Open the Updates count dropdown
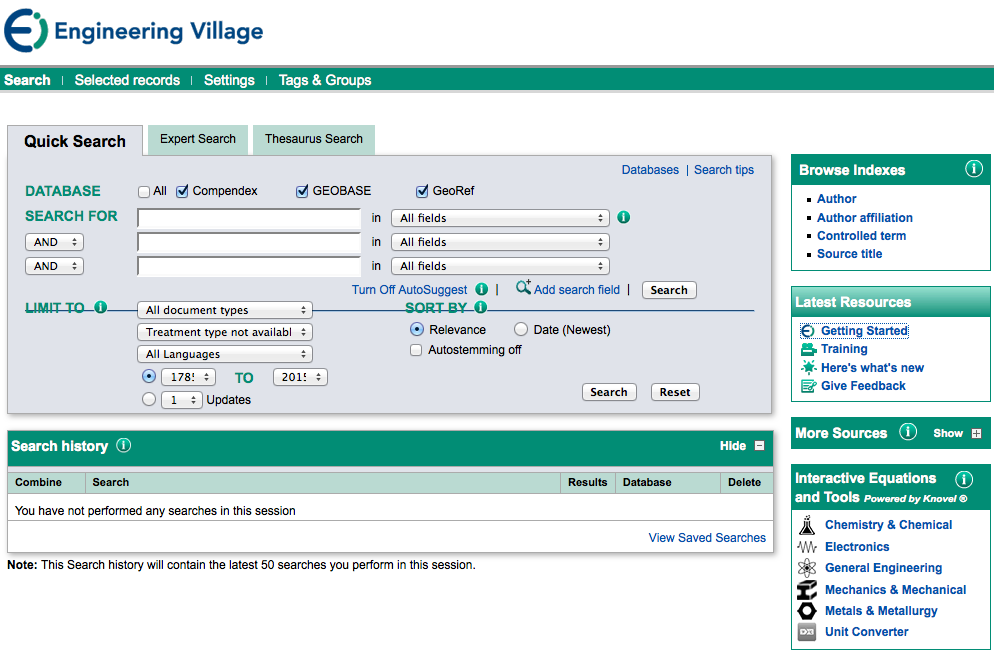 pos(182,400)
